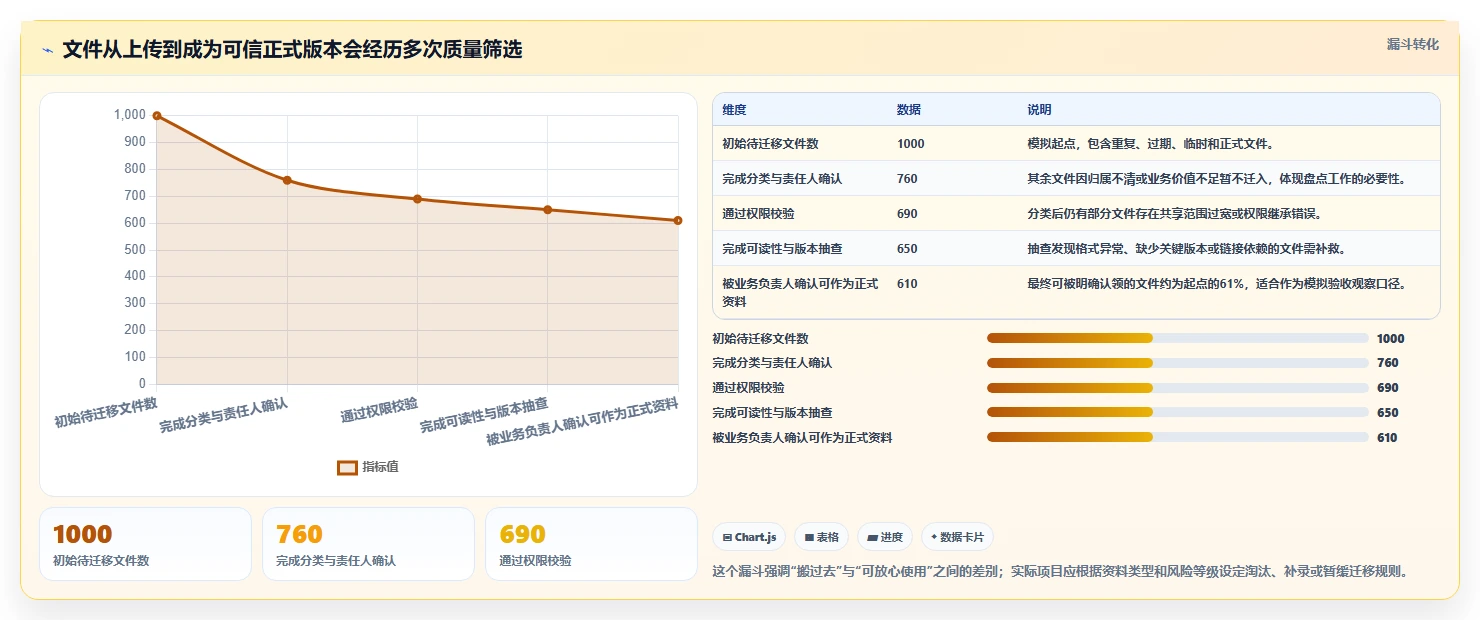
Task: Click the 维度 table column header
Action: coord(734,110)
